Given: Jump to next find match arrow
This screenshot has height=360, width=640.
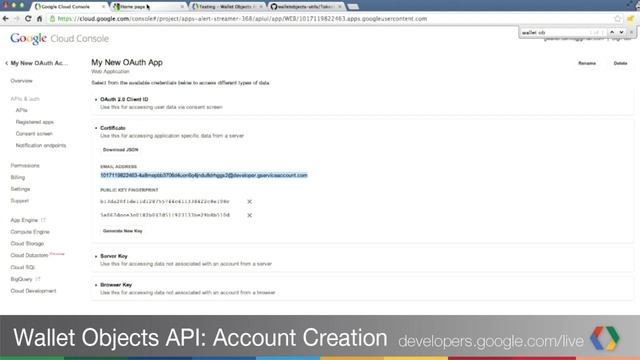Looking at the screenshot, I should pos(621,32).
